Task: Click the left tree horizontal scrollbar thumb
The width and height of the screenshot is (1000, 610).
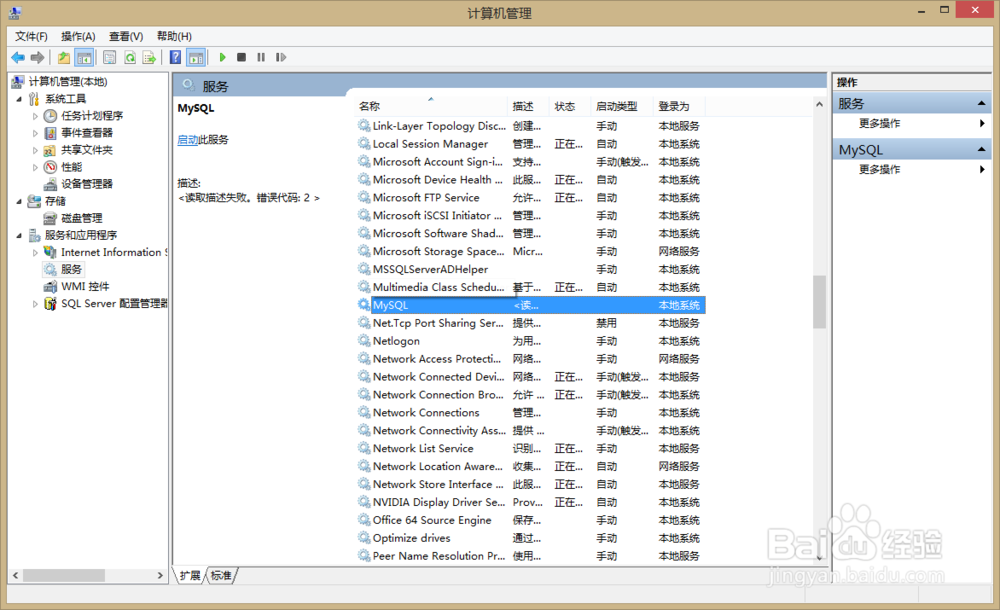Action: point(64,576)
